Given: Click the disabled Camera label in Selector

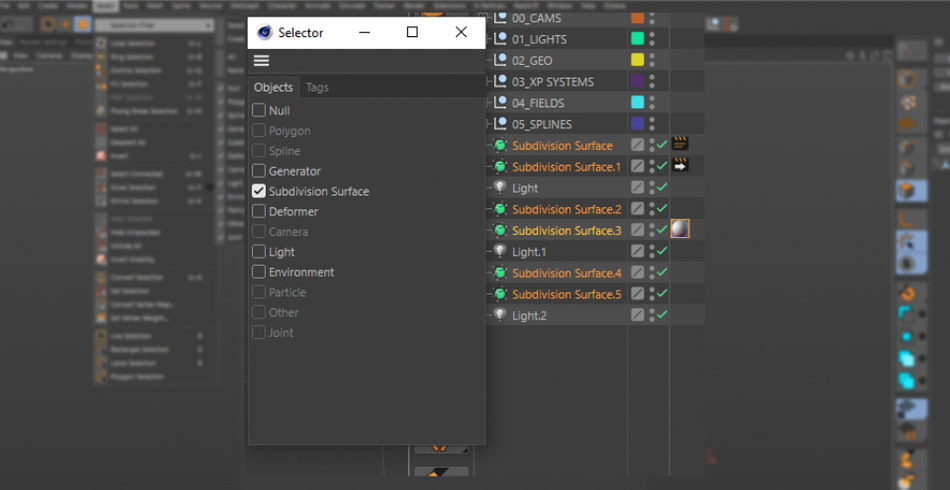Looking at the screenshot, I should click(x=288, y=231).
